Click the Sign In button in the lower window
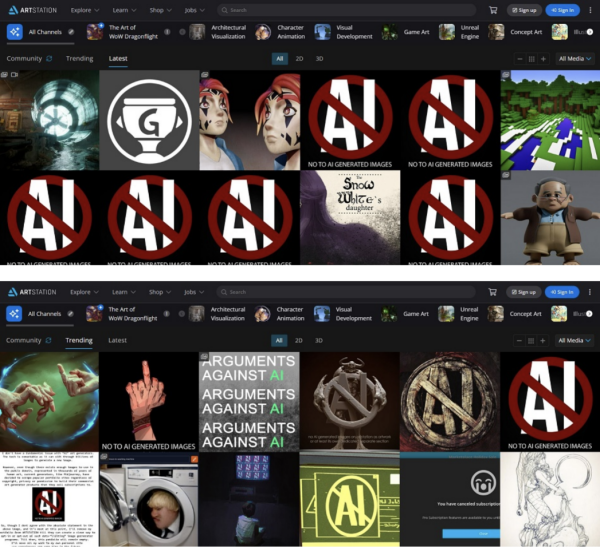Image resolution: width=600 pixels, height=547 pixels. click(562, 292)
